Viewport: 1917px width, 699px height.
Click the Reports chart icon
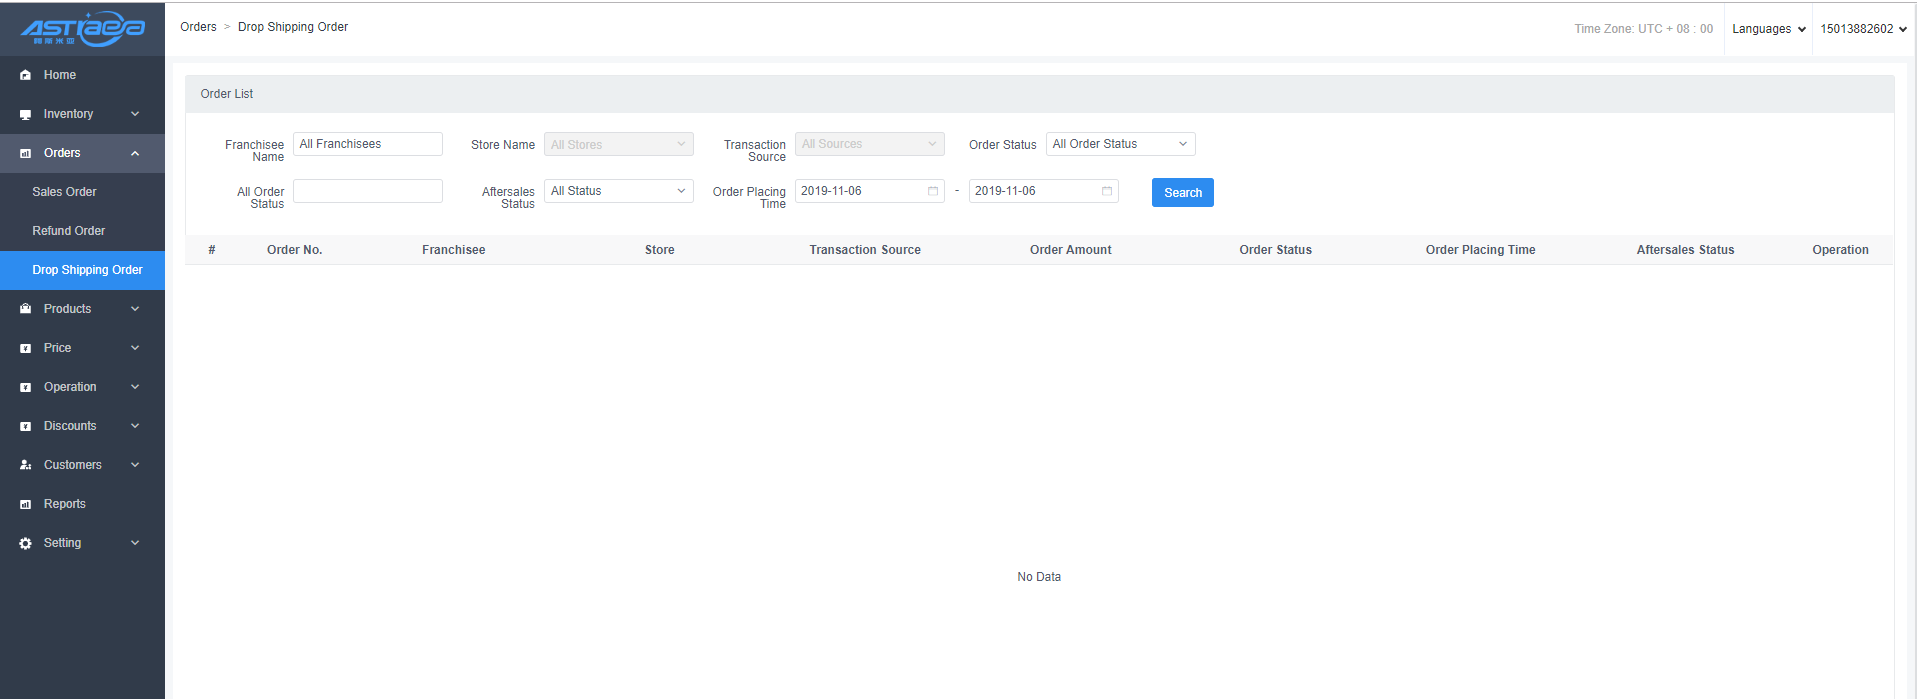(26, 505)
